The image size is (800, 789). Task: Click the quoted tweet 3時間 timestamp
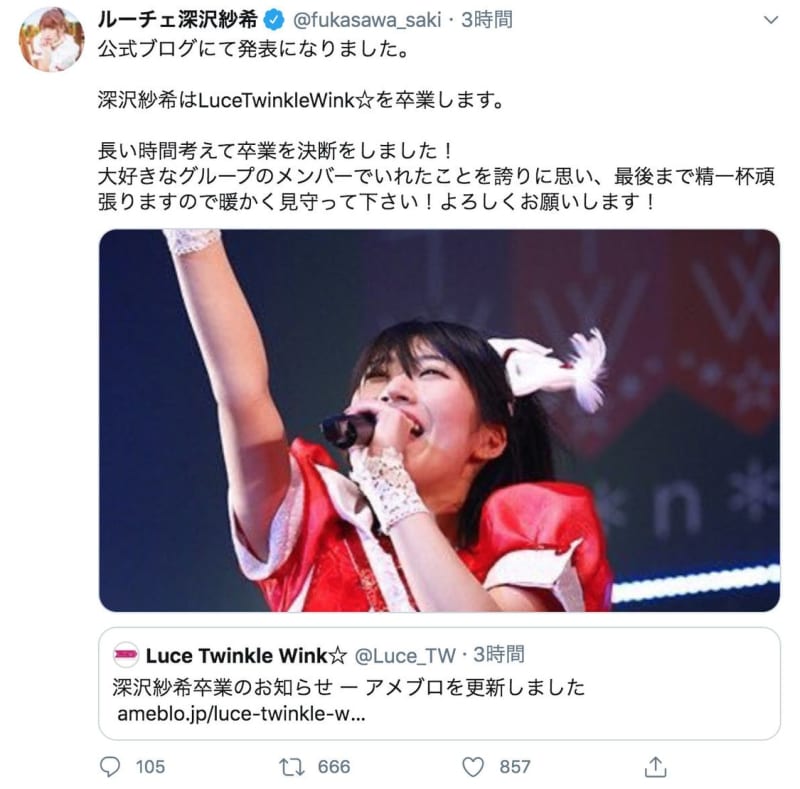pyautogui.click(x=499, y=655)
